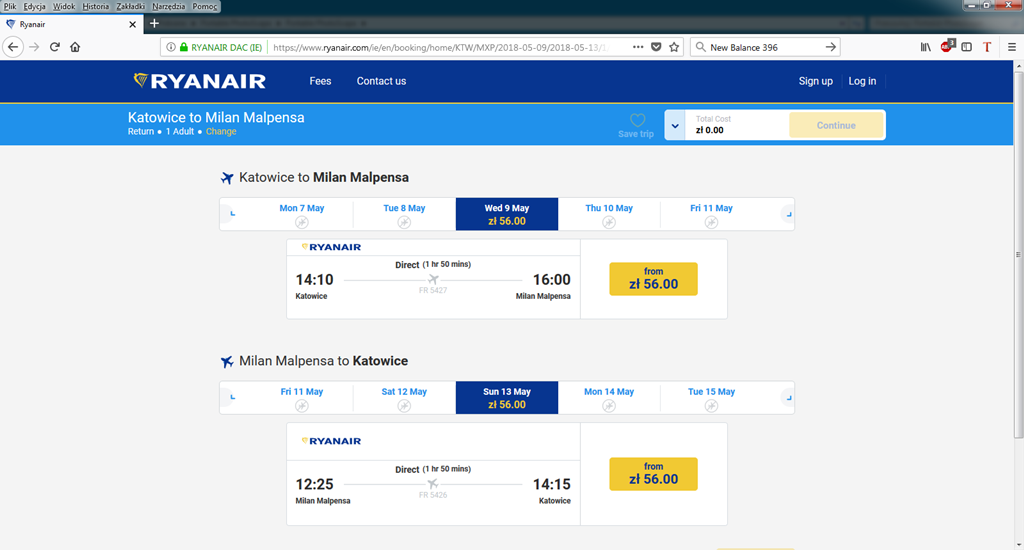Click the vertical page scrollbar
Viewport: 1024px width, 550px height.
(1018, 255)
